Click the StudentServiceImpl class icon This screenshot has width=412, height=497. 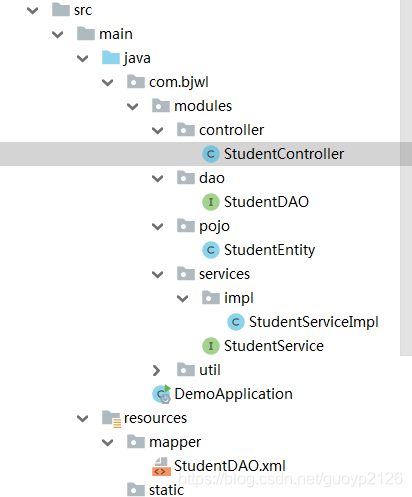pos(236,322)
